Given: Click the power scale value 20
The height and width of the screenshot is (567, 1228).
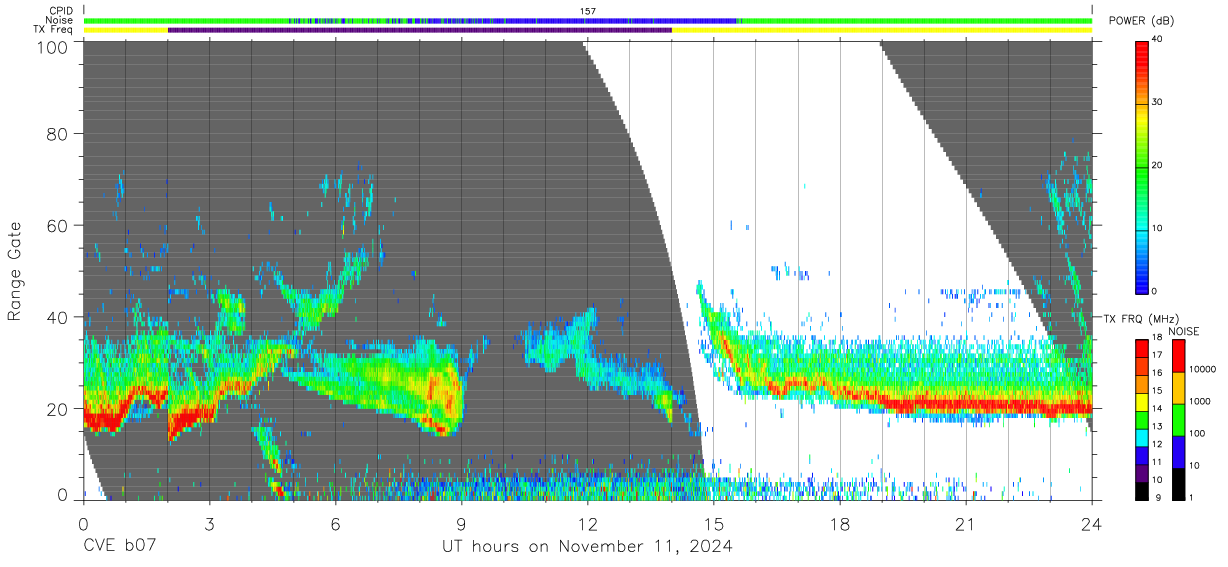Looking at the screenshot, I should coord(1158,165).
